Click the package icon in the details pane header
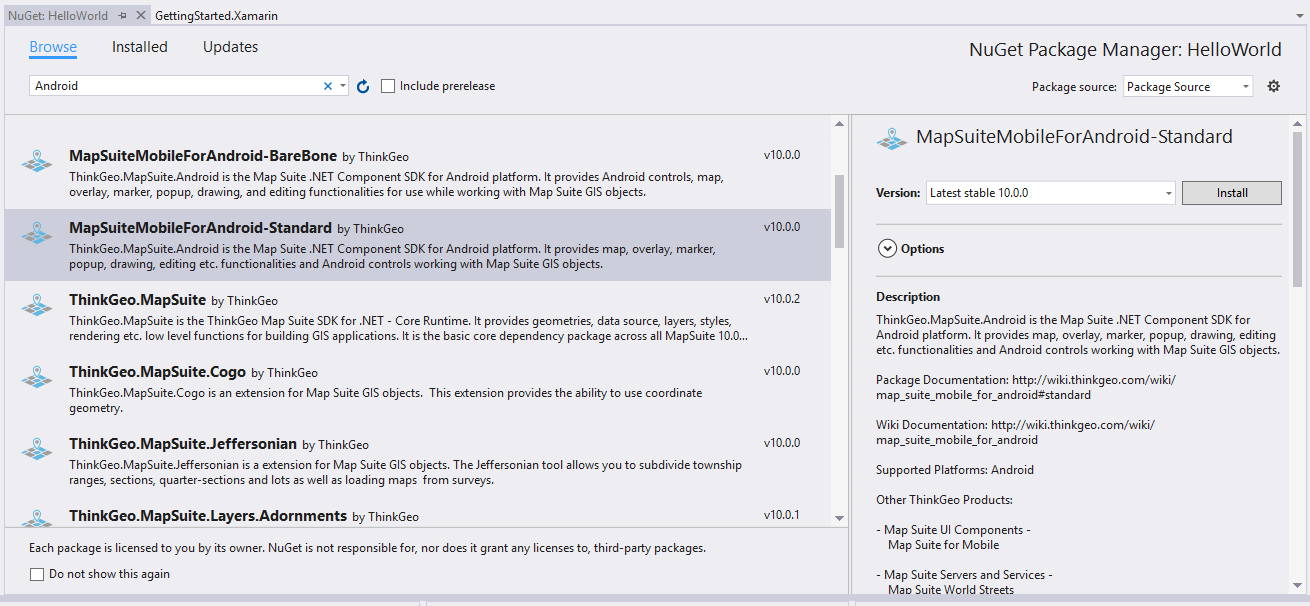Image resolution: width=1310 pixels, height=606 pixels. pos(892,139)
